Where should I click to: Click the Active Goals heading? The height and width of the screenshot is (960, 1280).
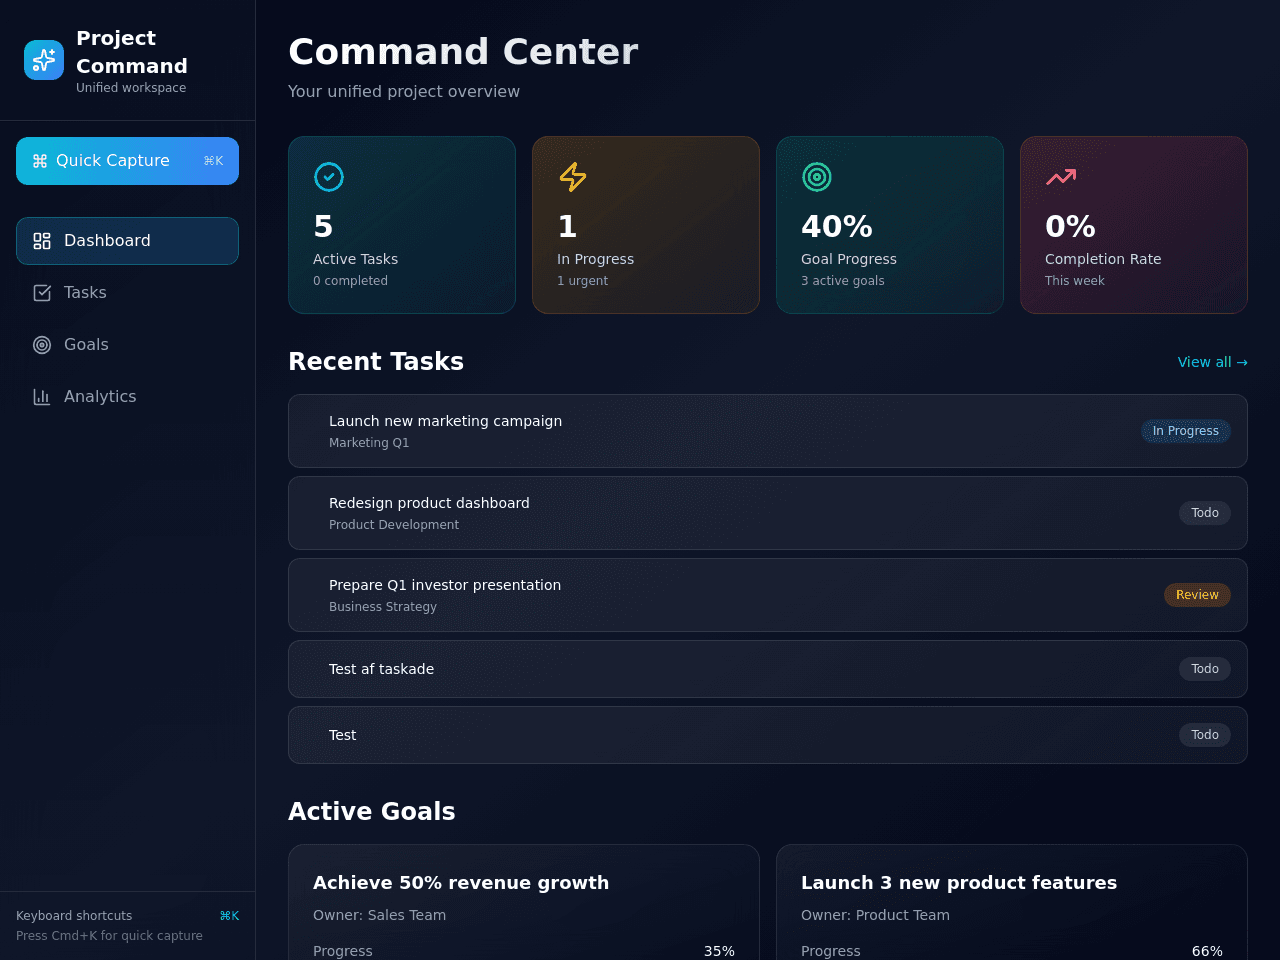372,811
